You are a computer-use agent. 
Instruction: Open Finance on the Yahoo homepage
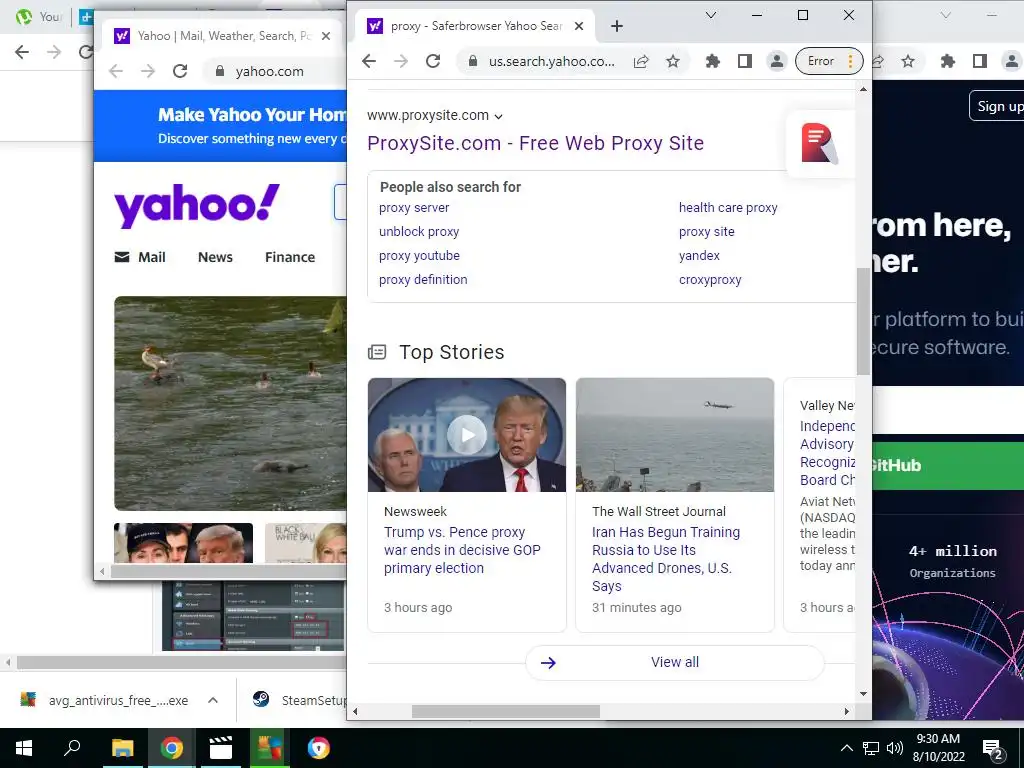290,257
